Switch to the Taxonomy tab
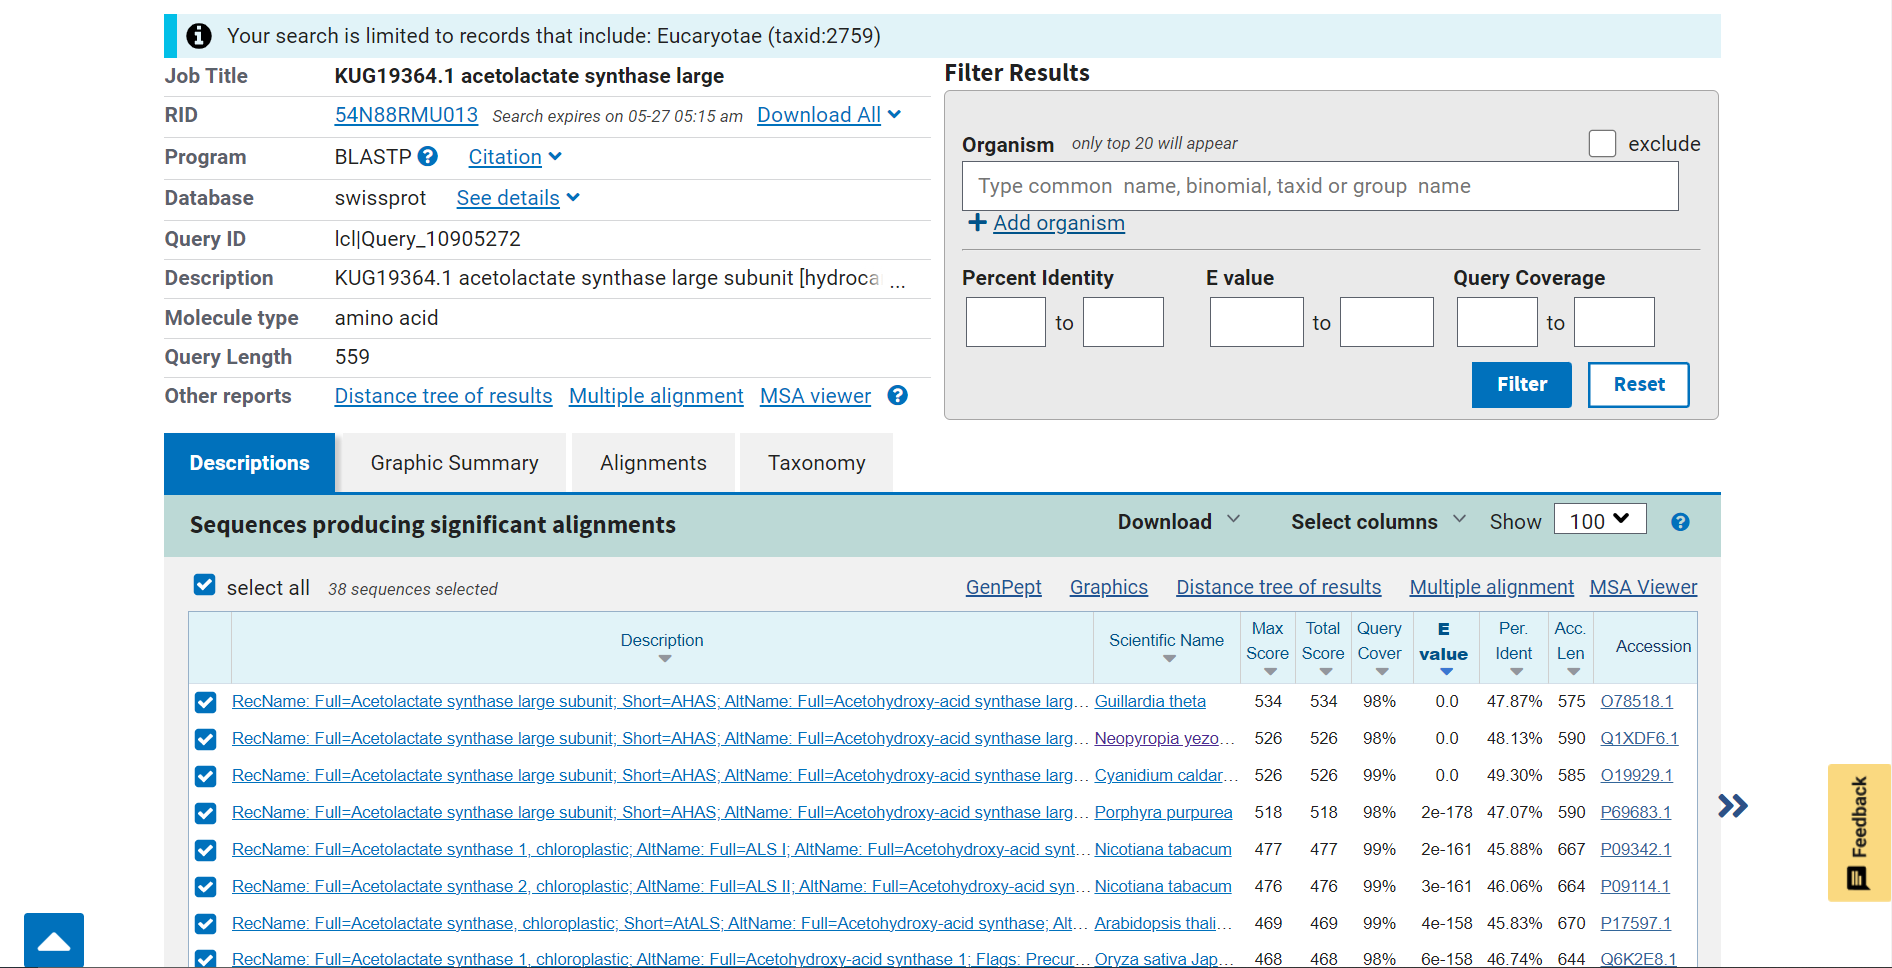 [816, 463]
